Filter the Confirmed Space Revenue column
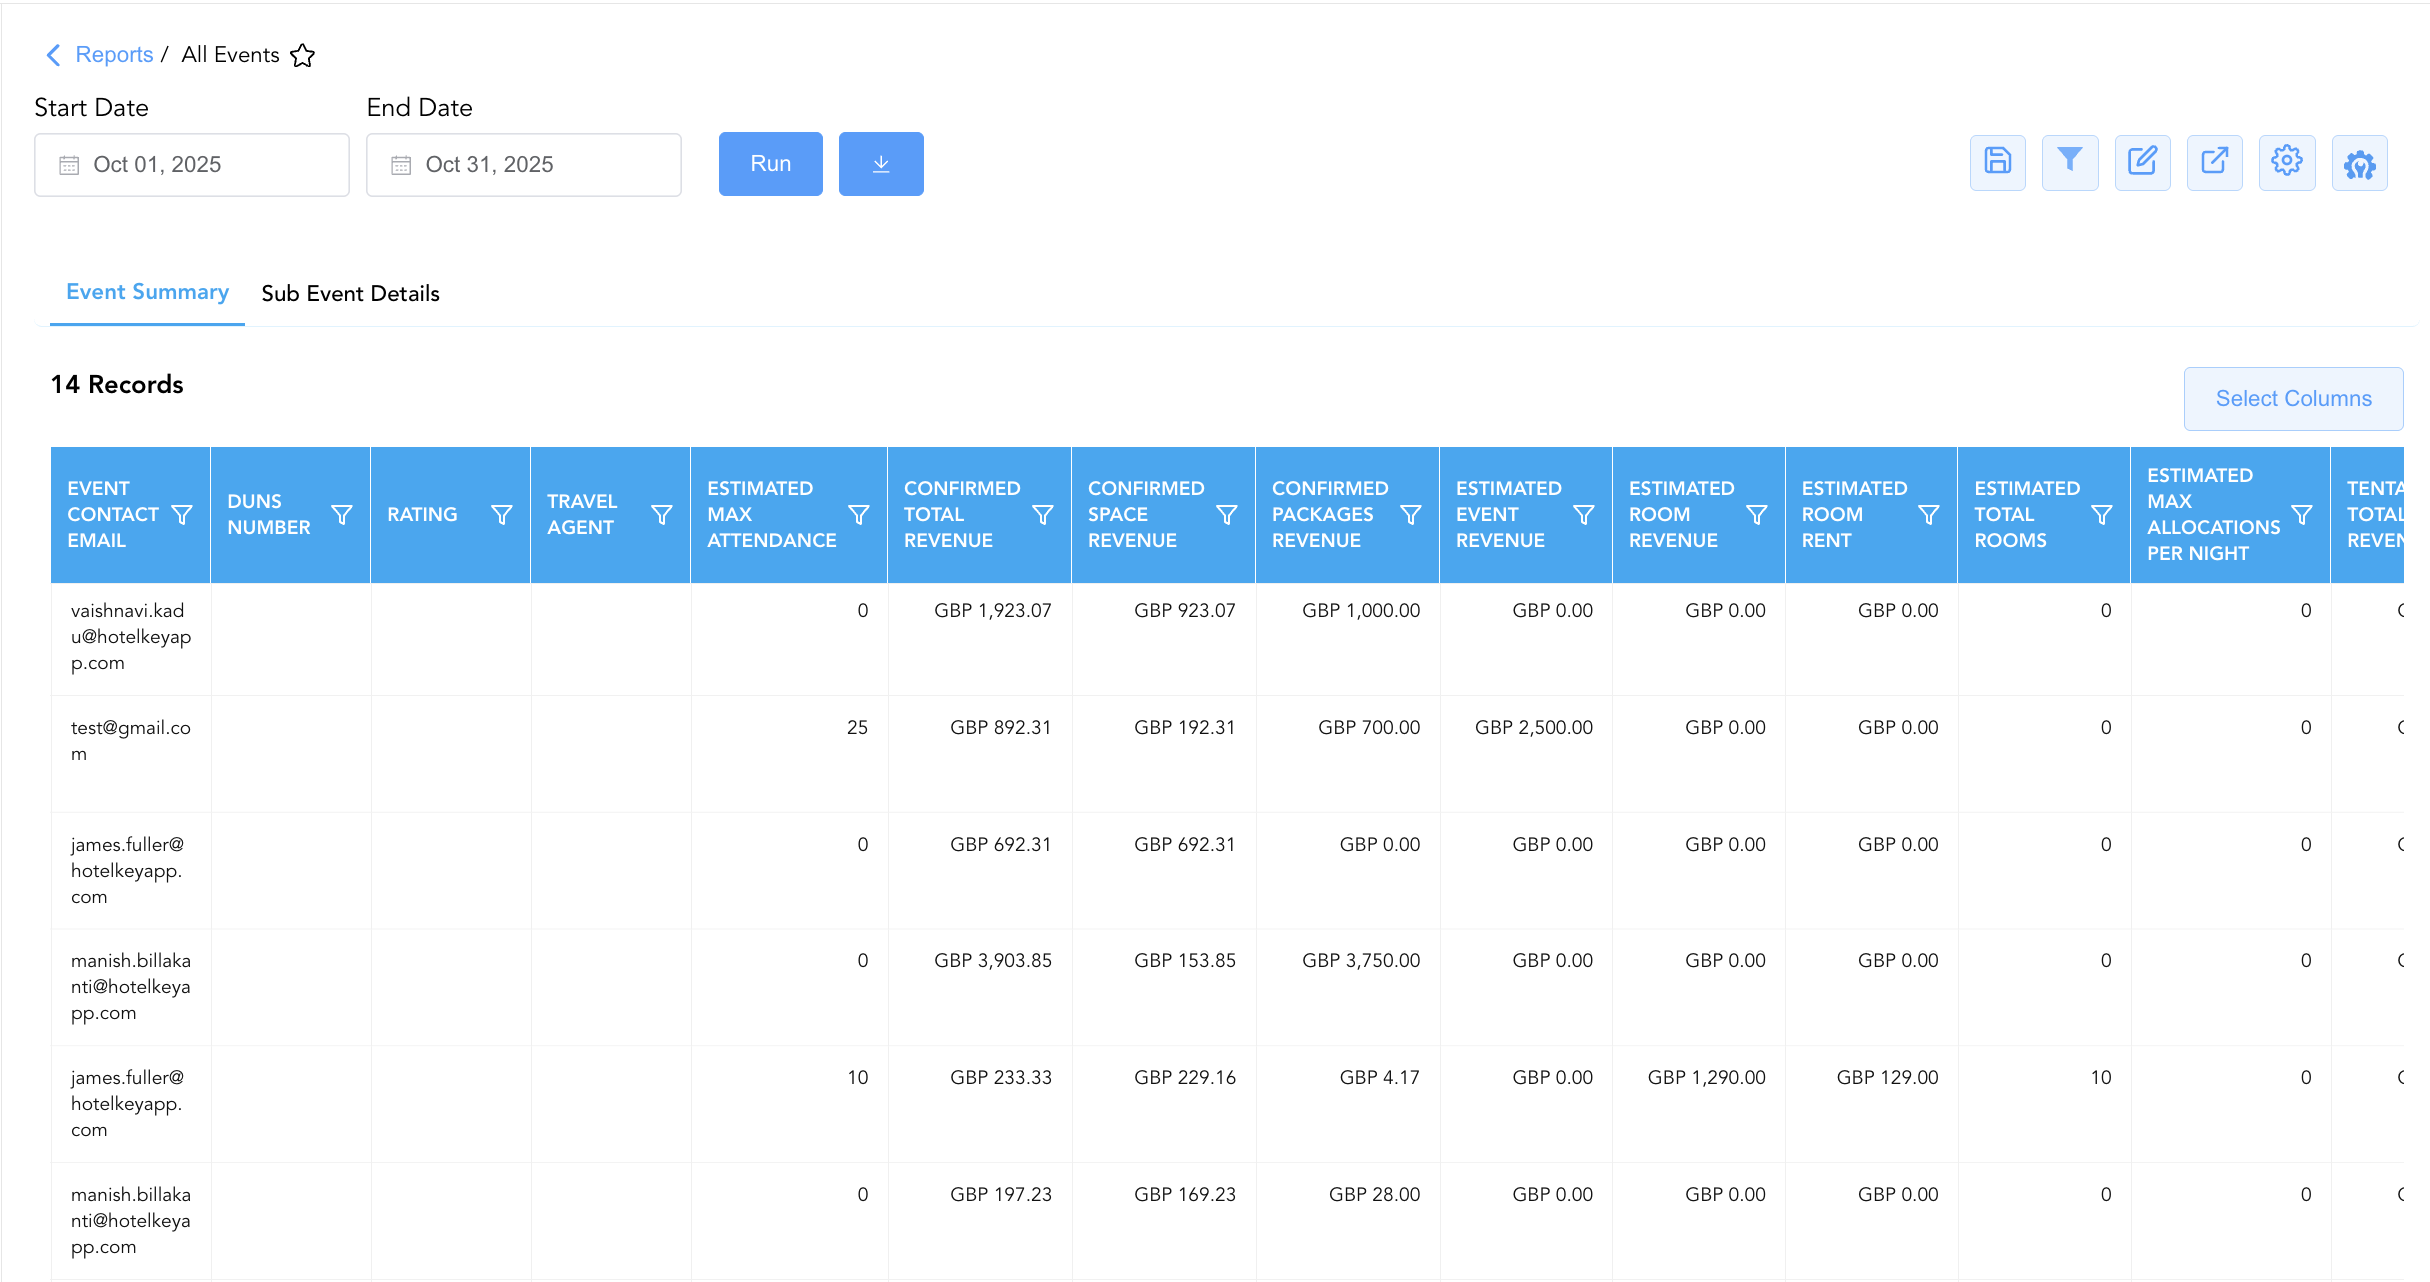The height and width of the screenshot is (1282, 2430). 1227,514
